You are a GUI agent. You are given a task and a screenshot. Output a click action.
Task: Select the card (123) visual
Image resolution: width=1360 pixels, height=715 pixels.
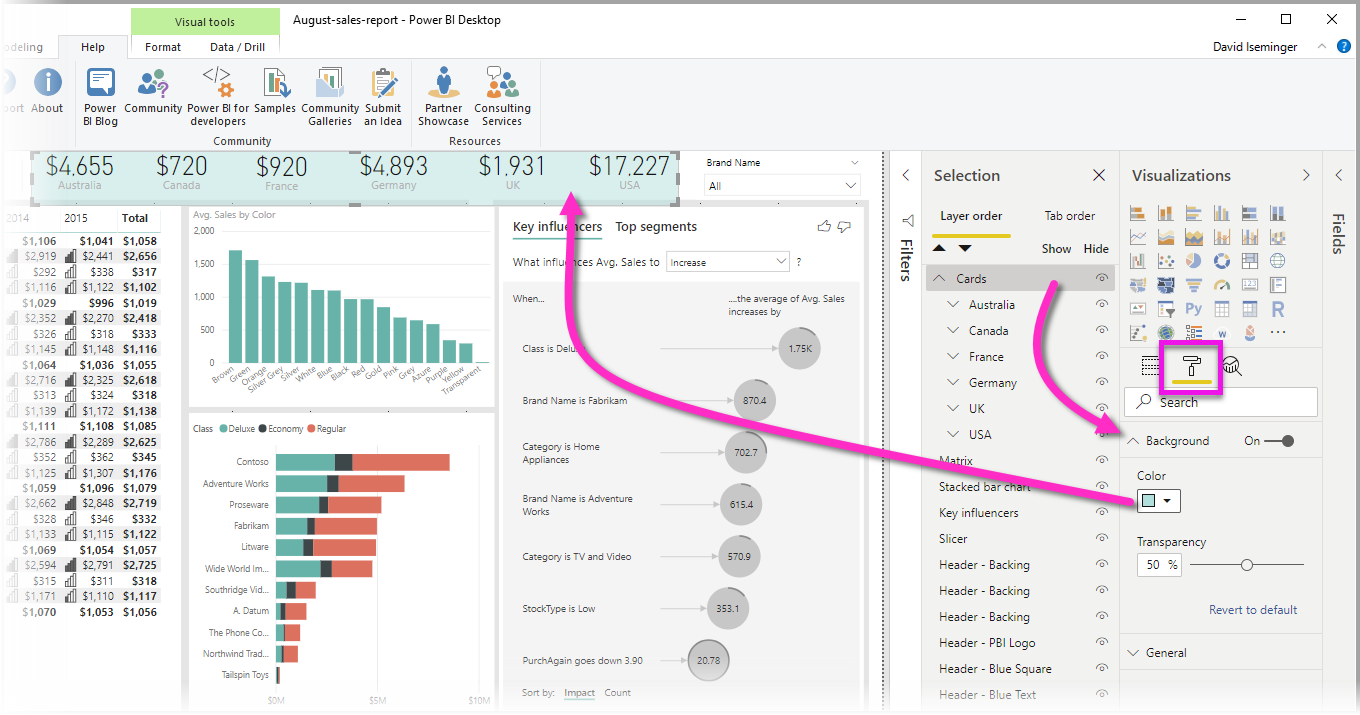point(1249,285)
